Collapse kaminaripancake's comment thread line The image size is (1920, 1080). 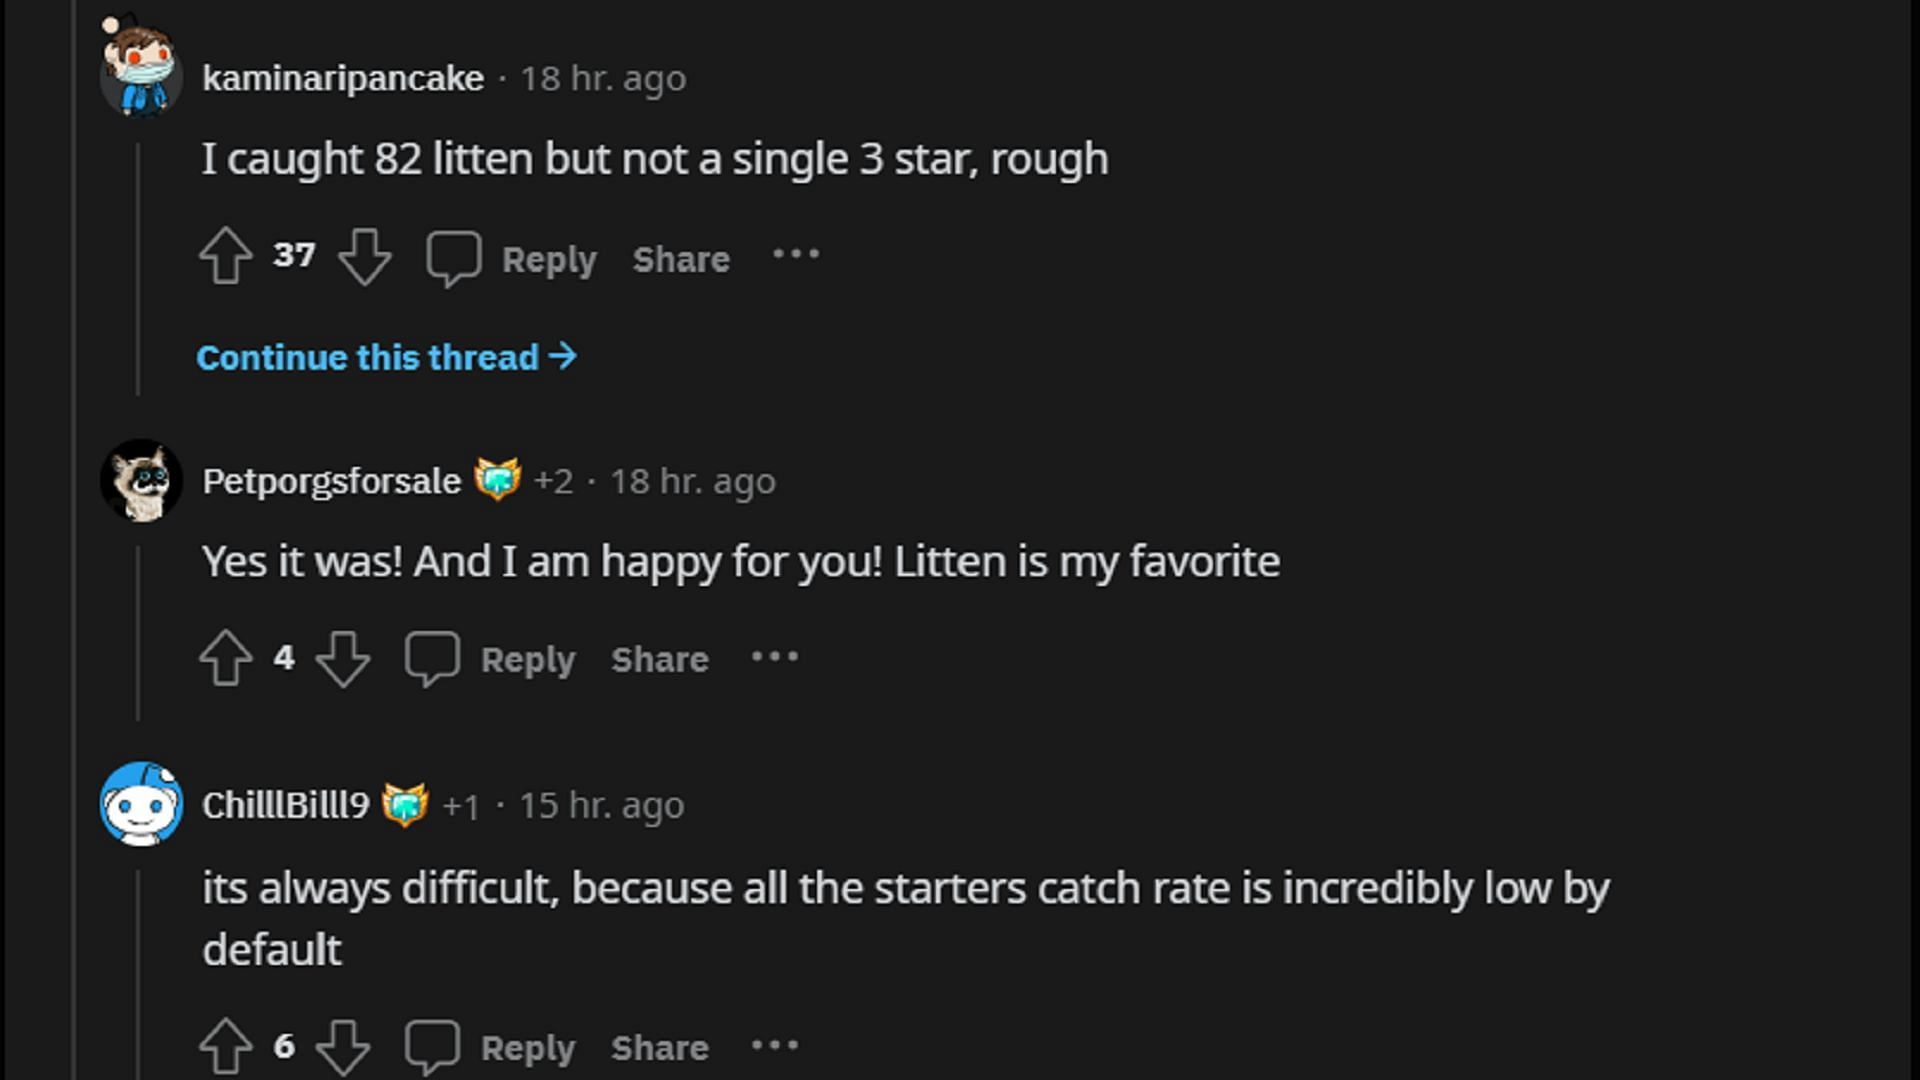coord(138,270)
